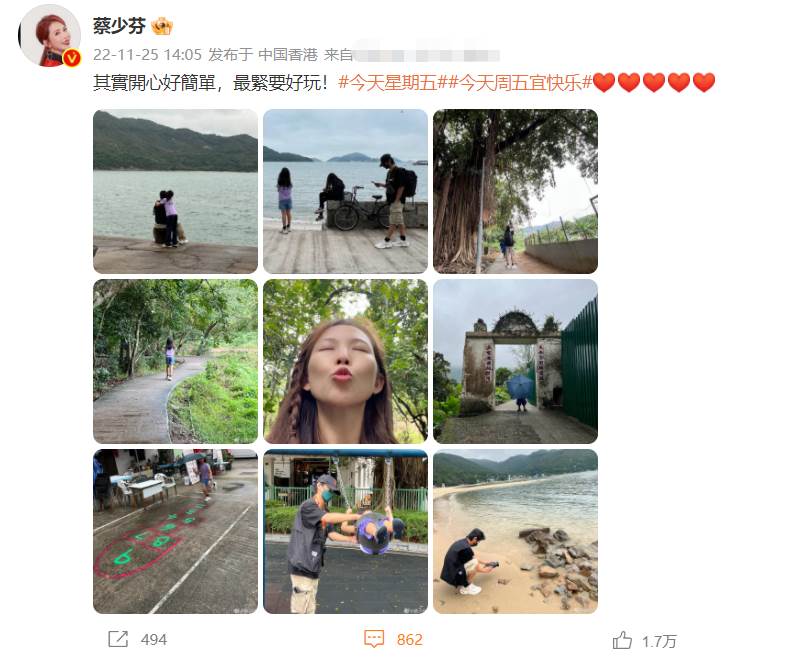Click the orange verified V badge

[72, 58]
